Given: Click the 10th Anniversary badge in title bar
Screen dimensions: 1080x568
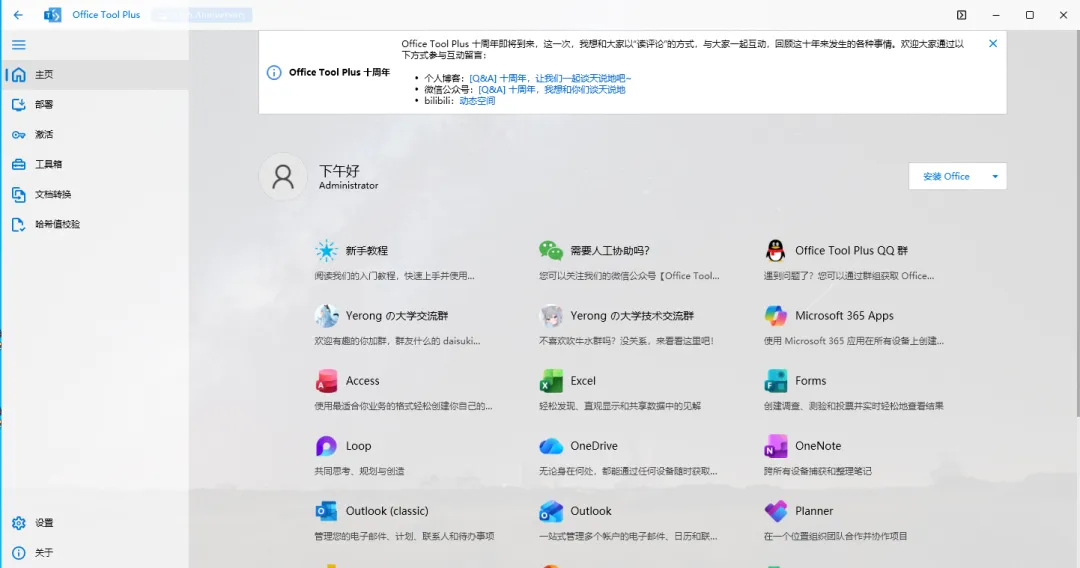Looking at the screenshot, I should 202,14.
